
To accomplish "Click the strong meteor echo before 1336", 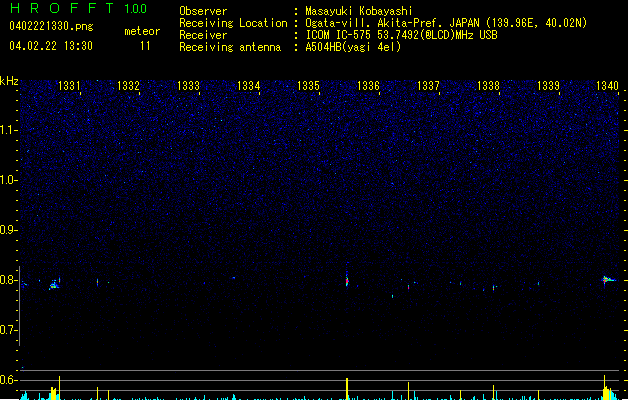I will (x=347, y=280).
